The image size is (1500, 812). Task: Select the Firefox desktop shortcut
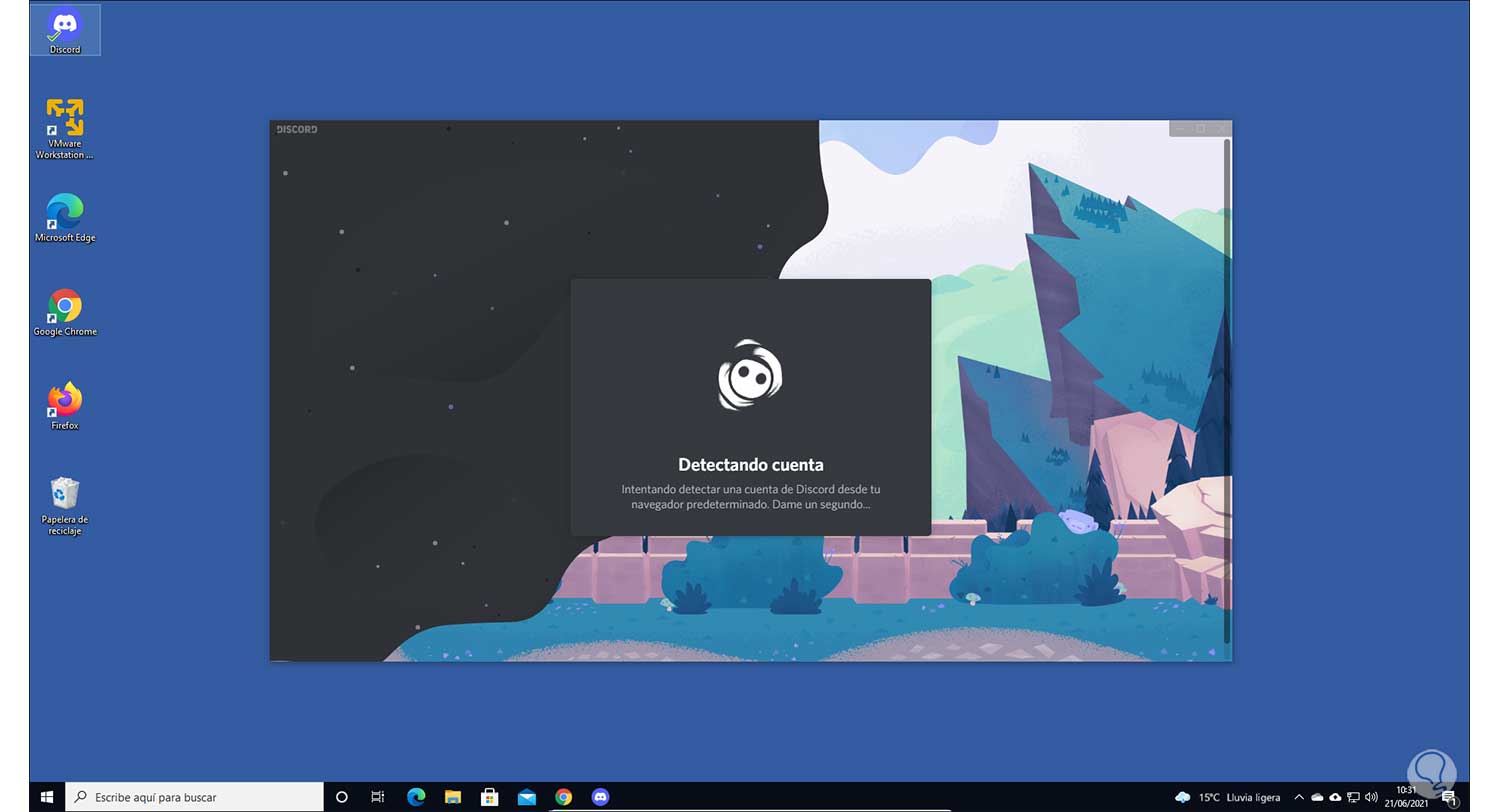click(65, 405)
